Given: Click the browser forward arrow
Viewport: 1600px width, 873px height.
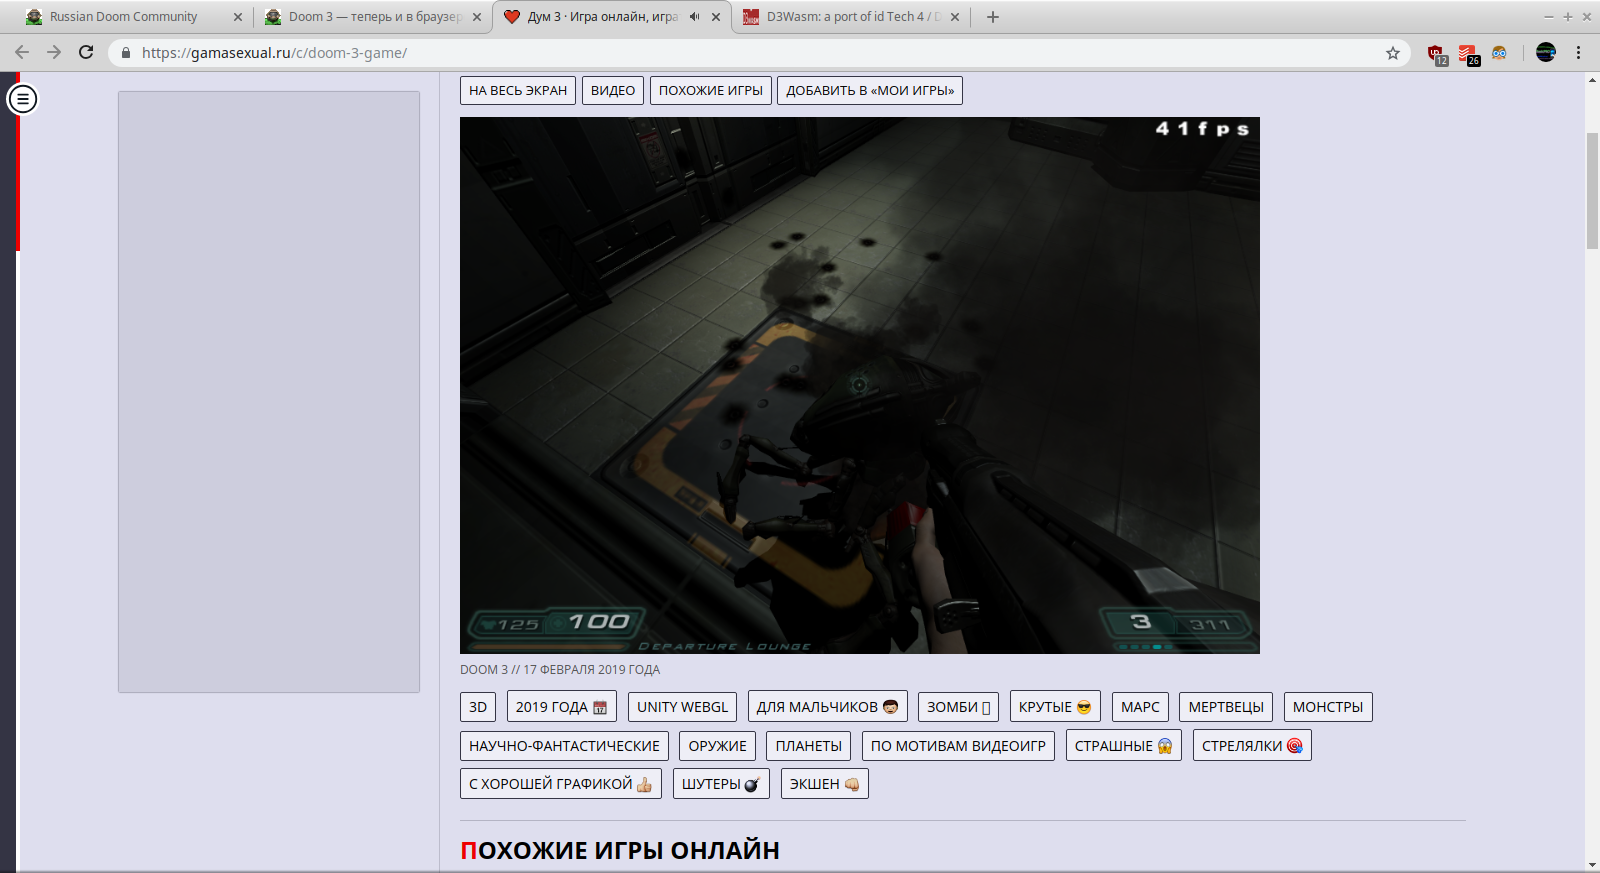Looking at the screenshot, I should click(x=54, y=52).
